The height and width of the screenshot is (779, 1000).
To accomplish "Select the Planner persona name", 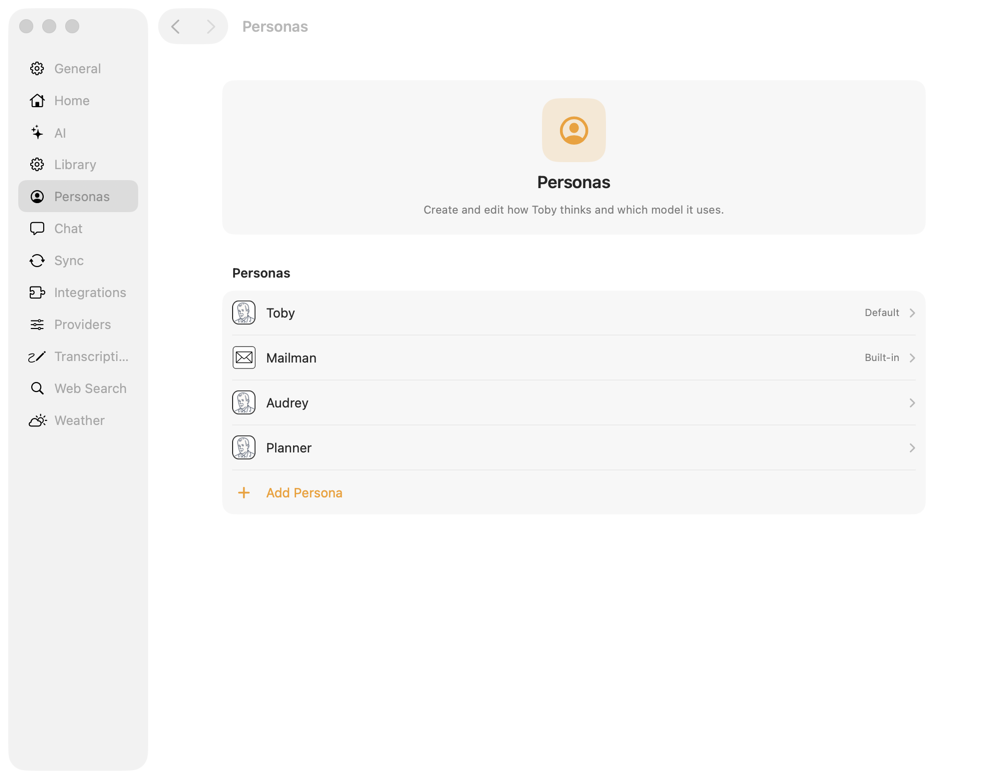I will pyautogui.click(x=289, y=448).
